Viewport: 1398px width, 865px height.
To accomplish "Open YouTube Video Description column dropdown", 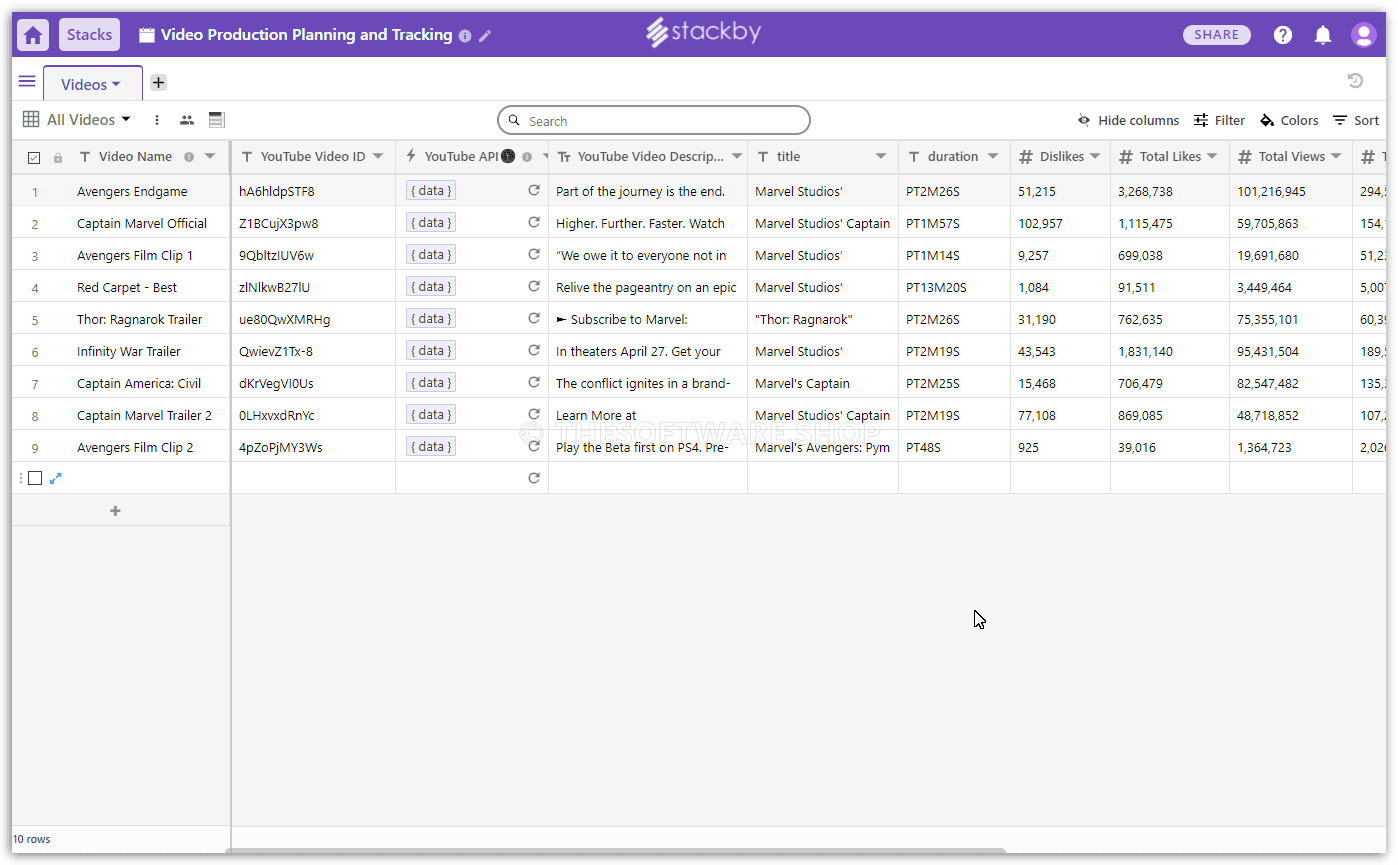I will 737,156.
